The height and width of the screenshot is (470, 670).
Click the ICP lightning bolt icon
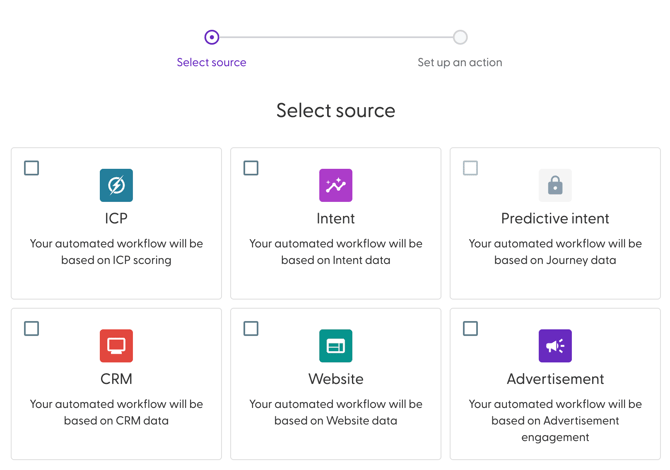(116, 185)
